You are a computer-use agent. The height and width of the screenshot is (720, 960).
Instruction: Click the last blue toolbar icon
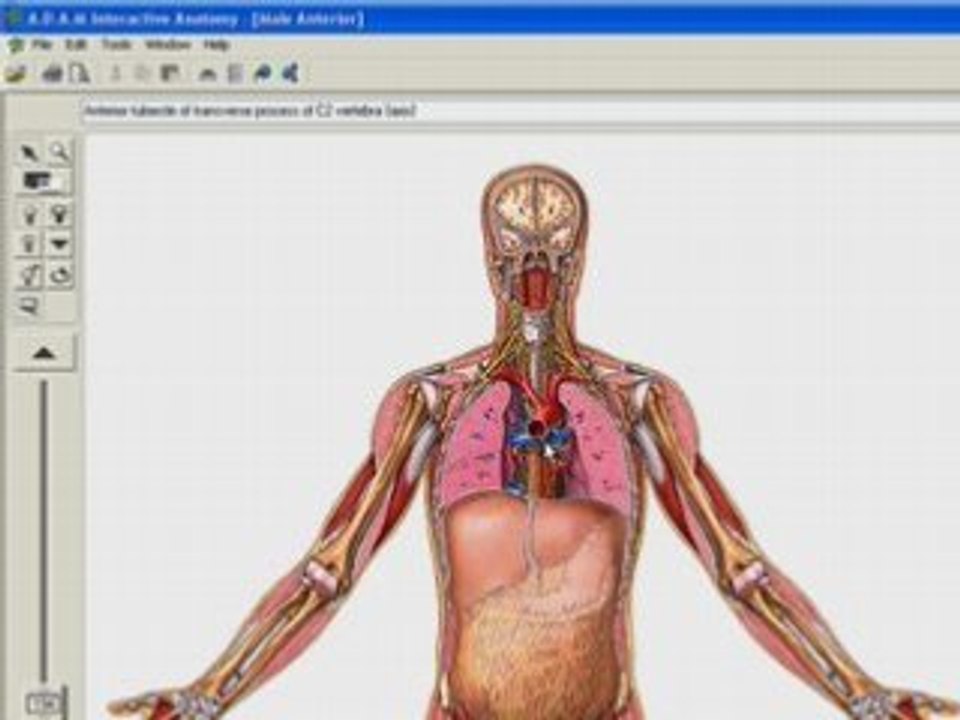point(290,74)
